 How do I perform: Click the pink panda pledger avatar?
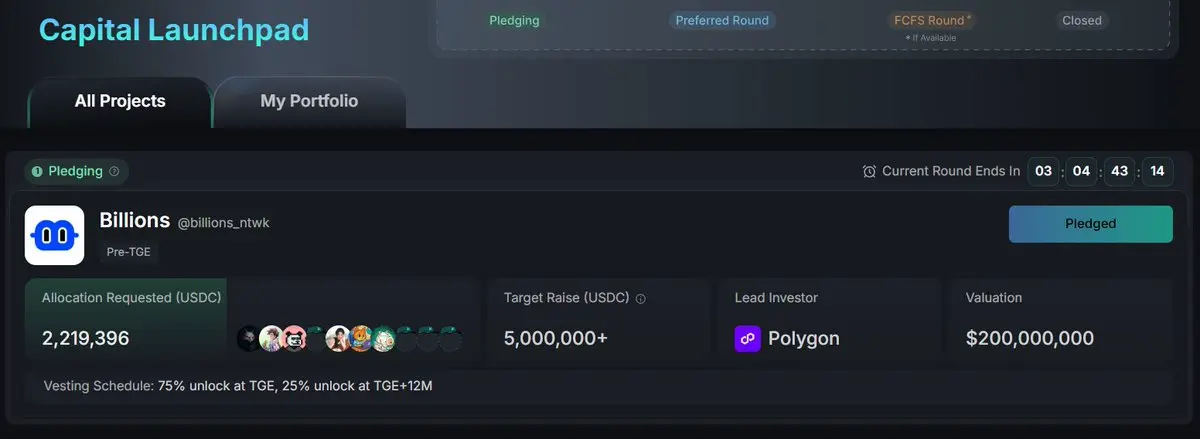tap(294, 339)
